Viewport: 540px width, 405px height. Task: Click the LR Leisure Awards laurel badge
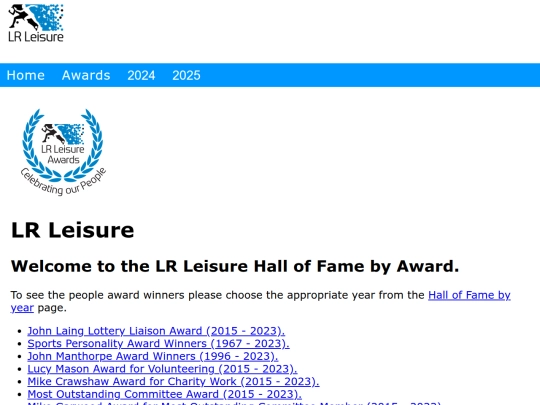click(63, 152)
